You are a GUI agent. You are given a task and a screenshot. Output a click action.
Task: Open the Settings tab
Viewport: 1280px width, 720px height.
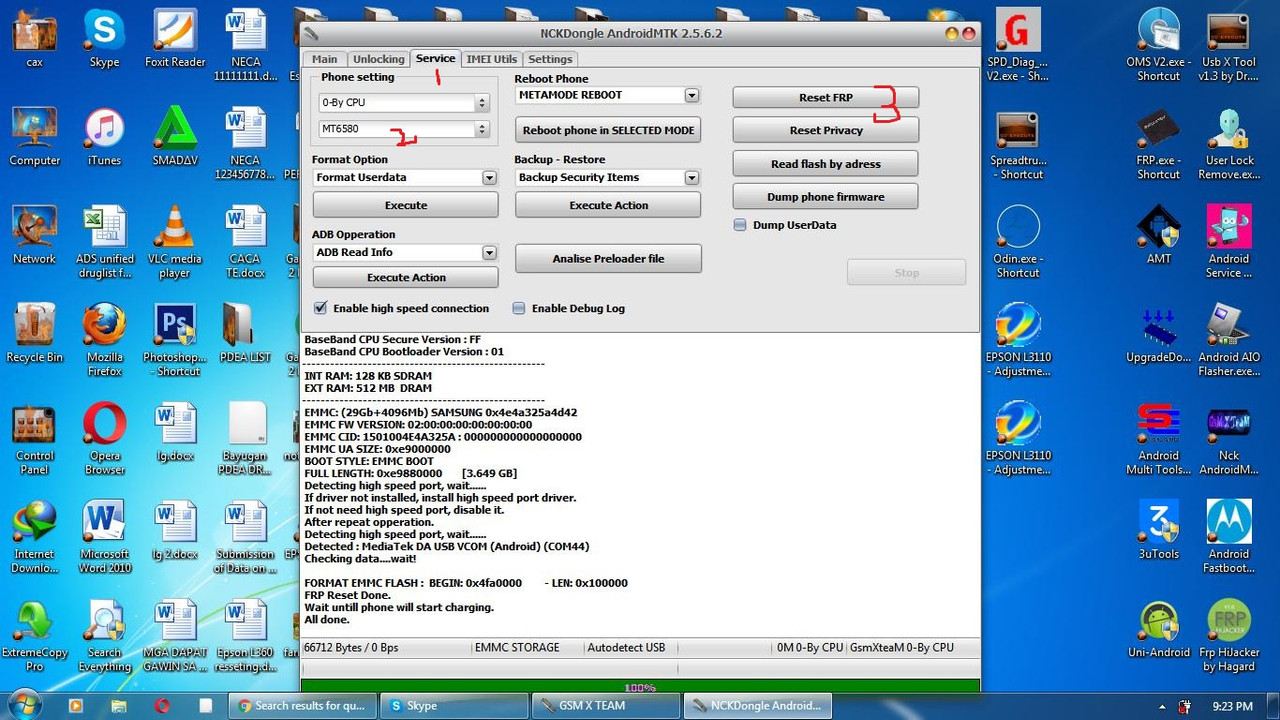click(549, 59)
